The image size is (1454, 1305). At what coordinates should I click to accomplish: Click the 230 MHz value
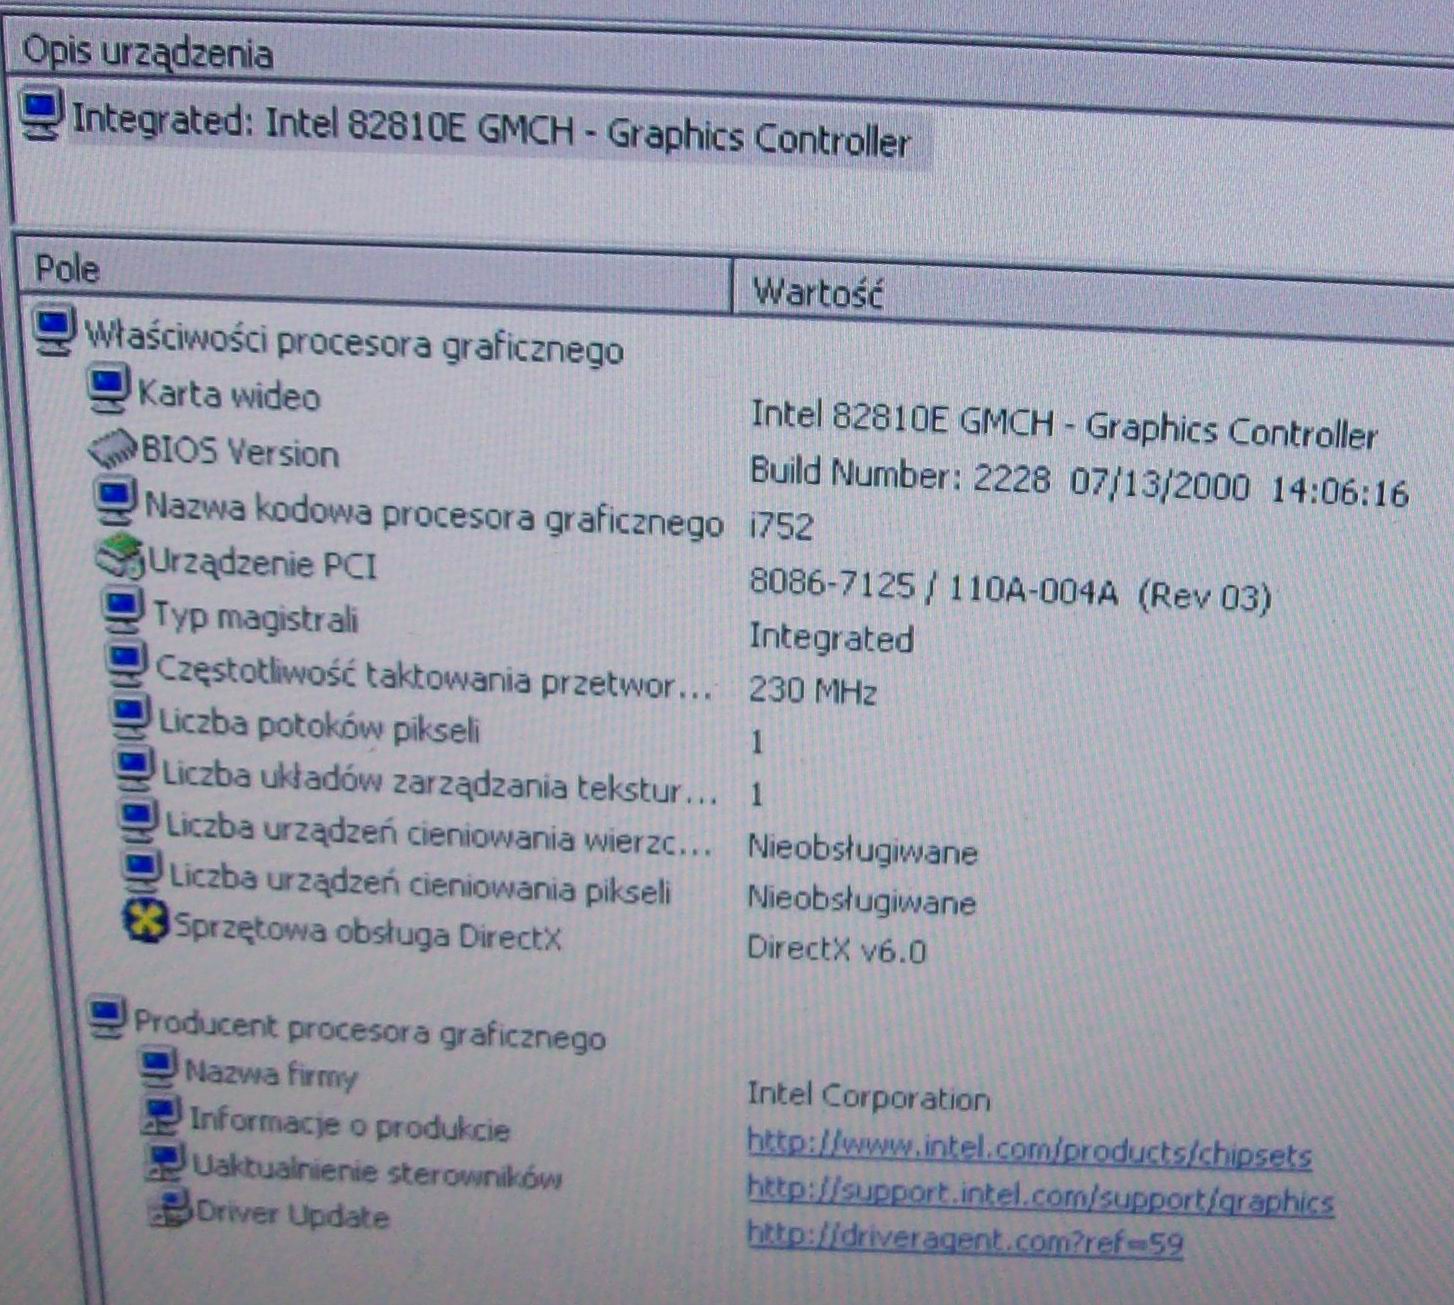click(x=812, y=690)
